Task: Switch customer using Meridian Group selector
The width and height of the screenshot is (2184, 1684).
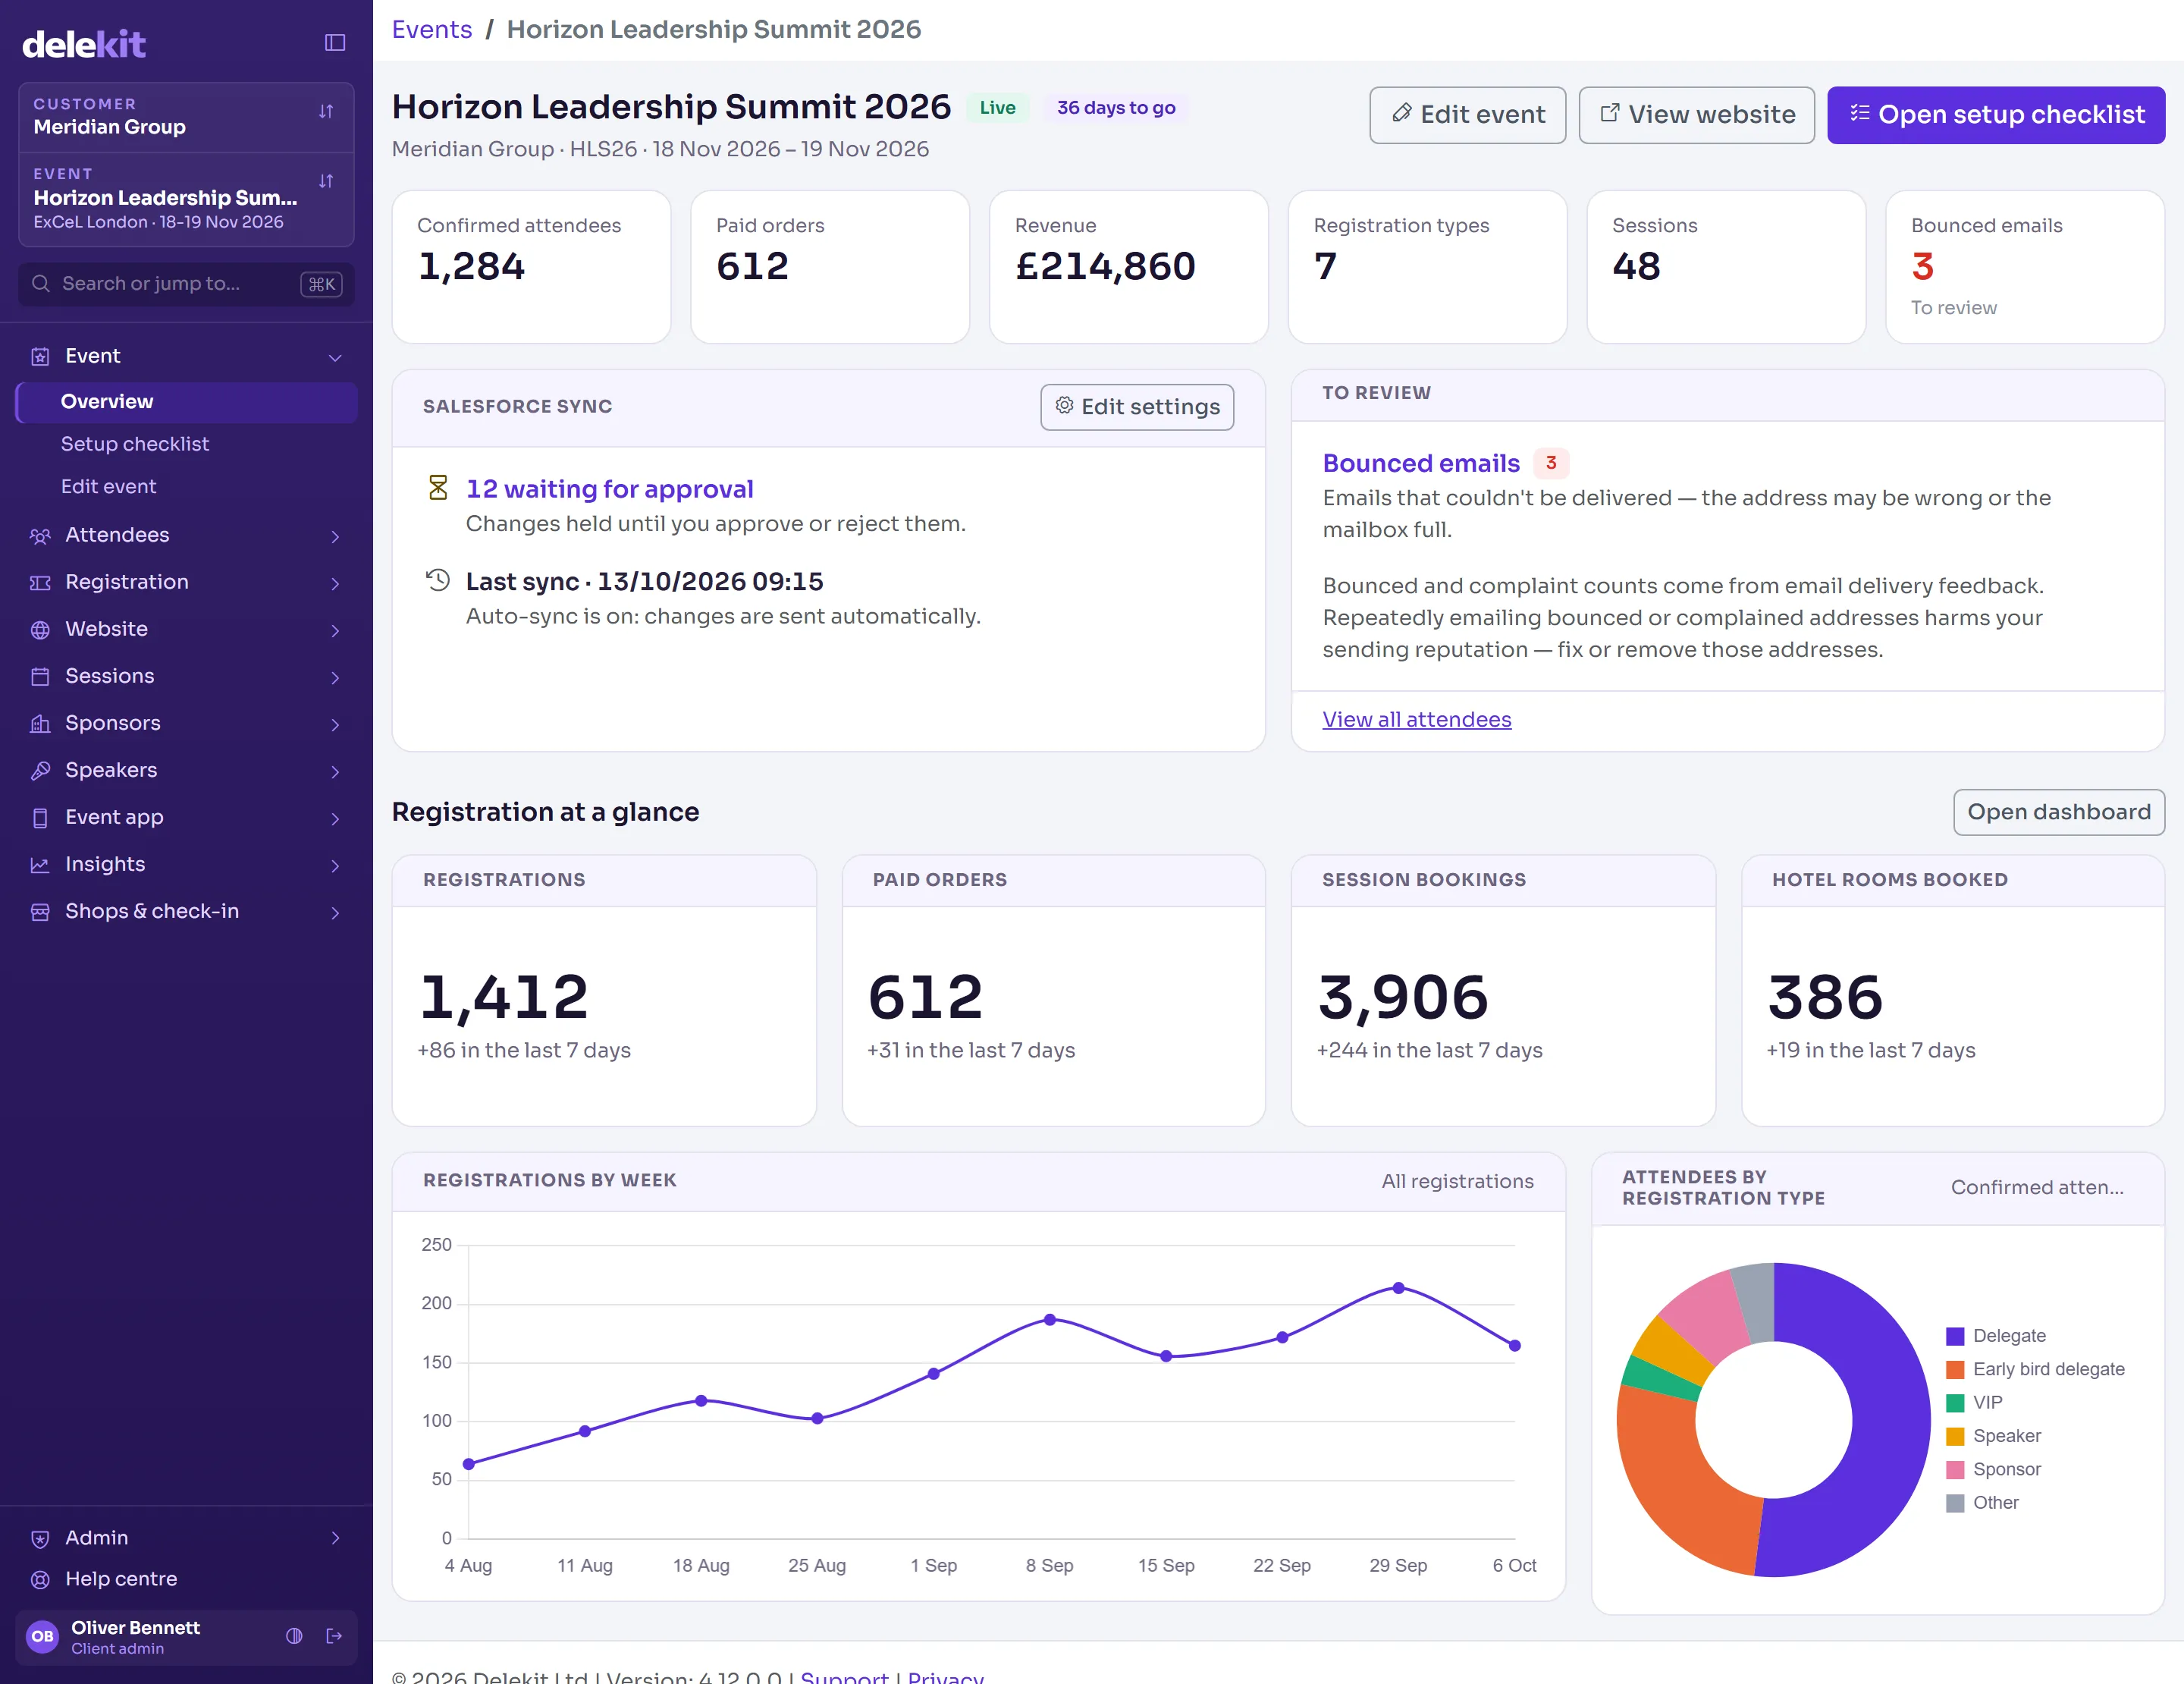Action: (x=186, y=117)
